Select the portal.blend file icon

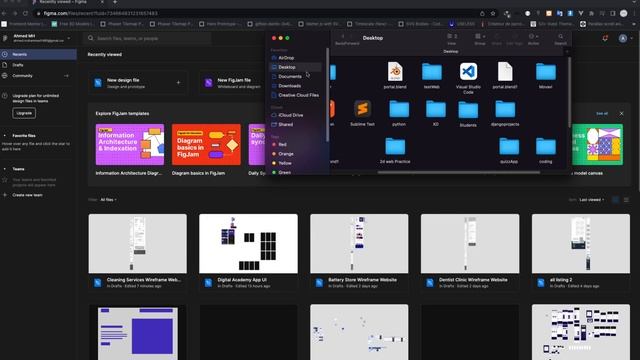point(395,72)
